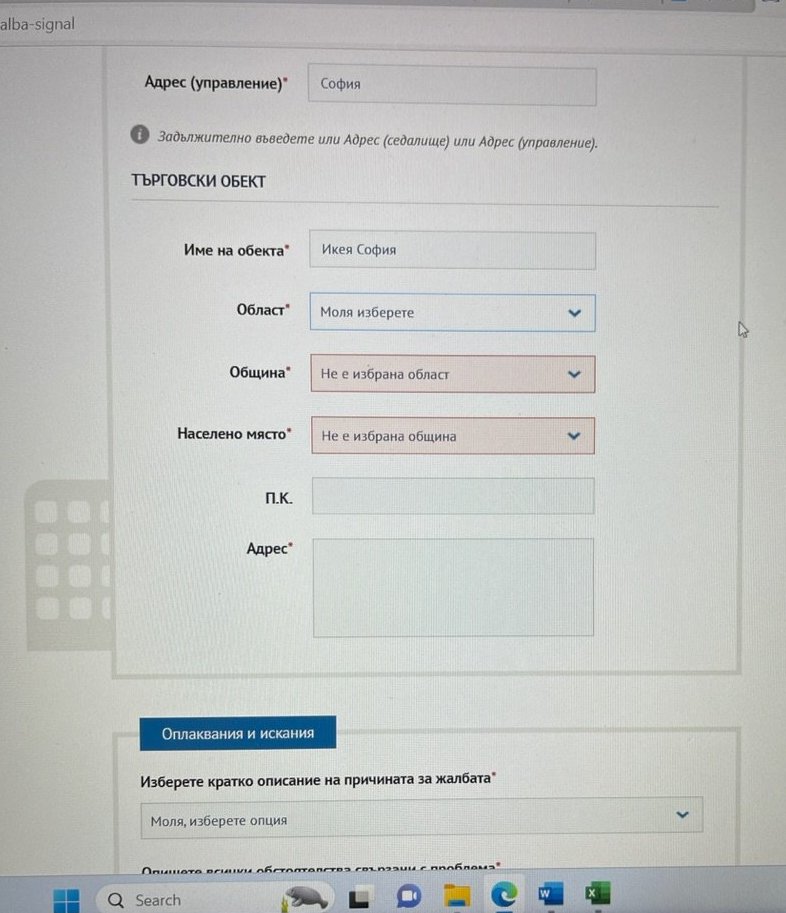Open Task View on the taskbar
This screenshot has width=786, height=913.
[x=360, y=897]
